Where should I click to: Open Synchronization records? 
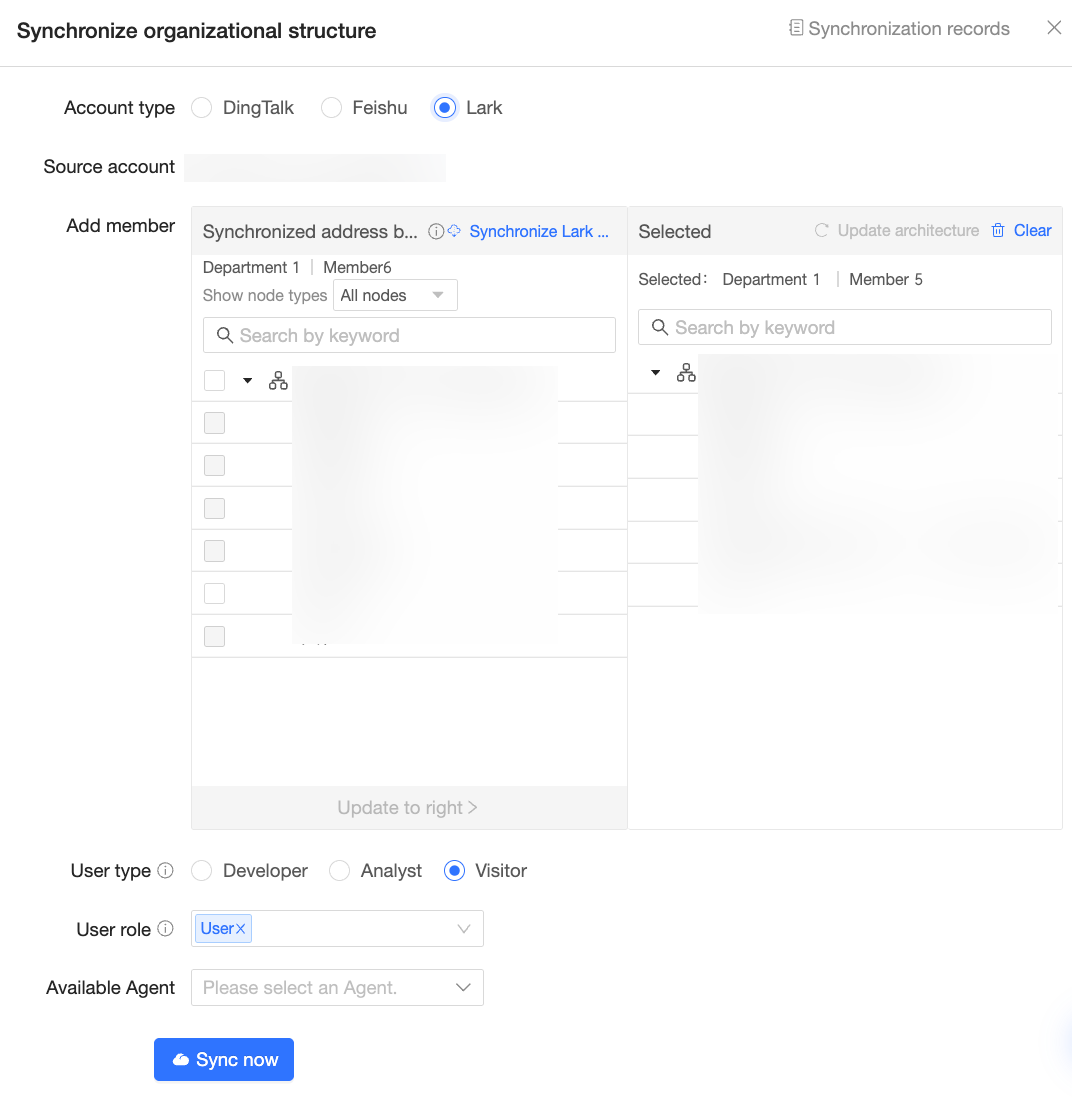coord(899,29)
